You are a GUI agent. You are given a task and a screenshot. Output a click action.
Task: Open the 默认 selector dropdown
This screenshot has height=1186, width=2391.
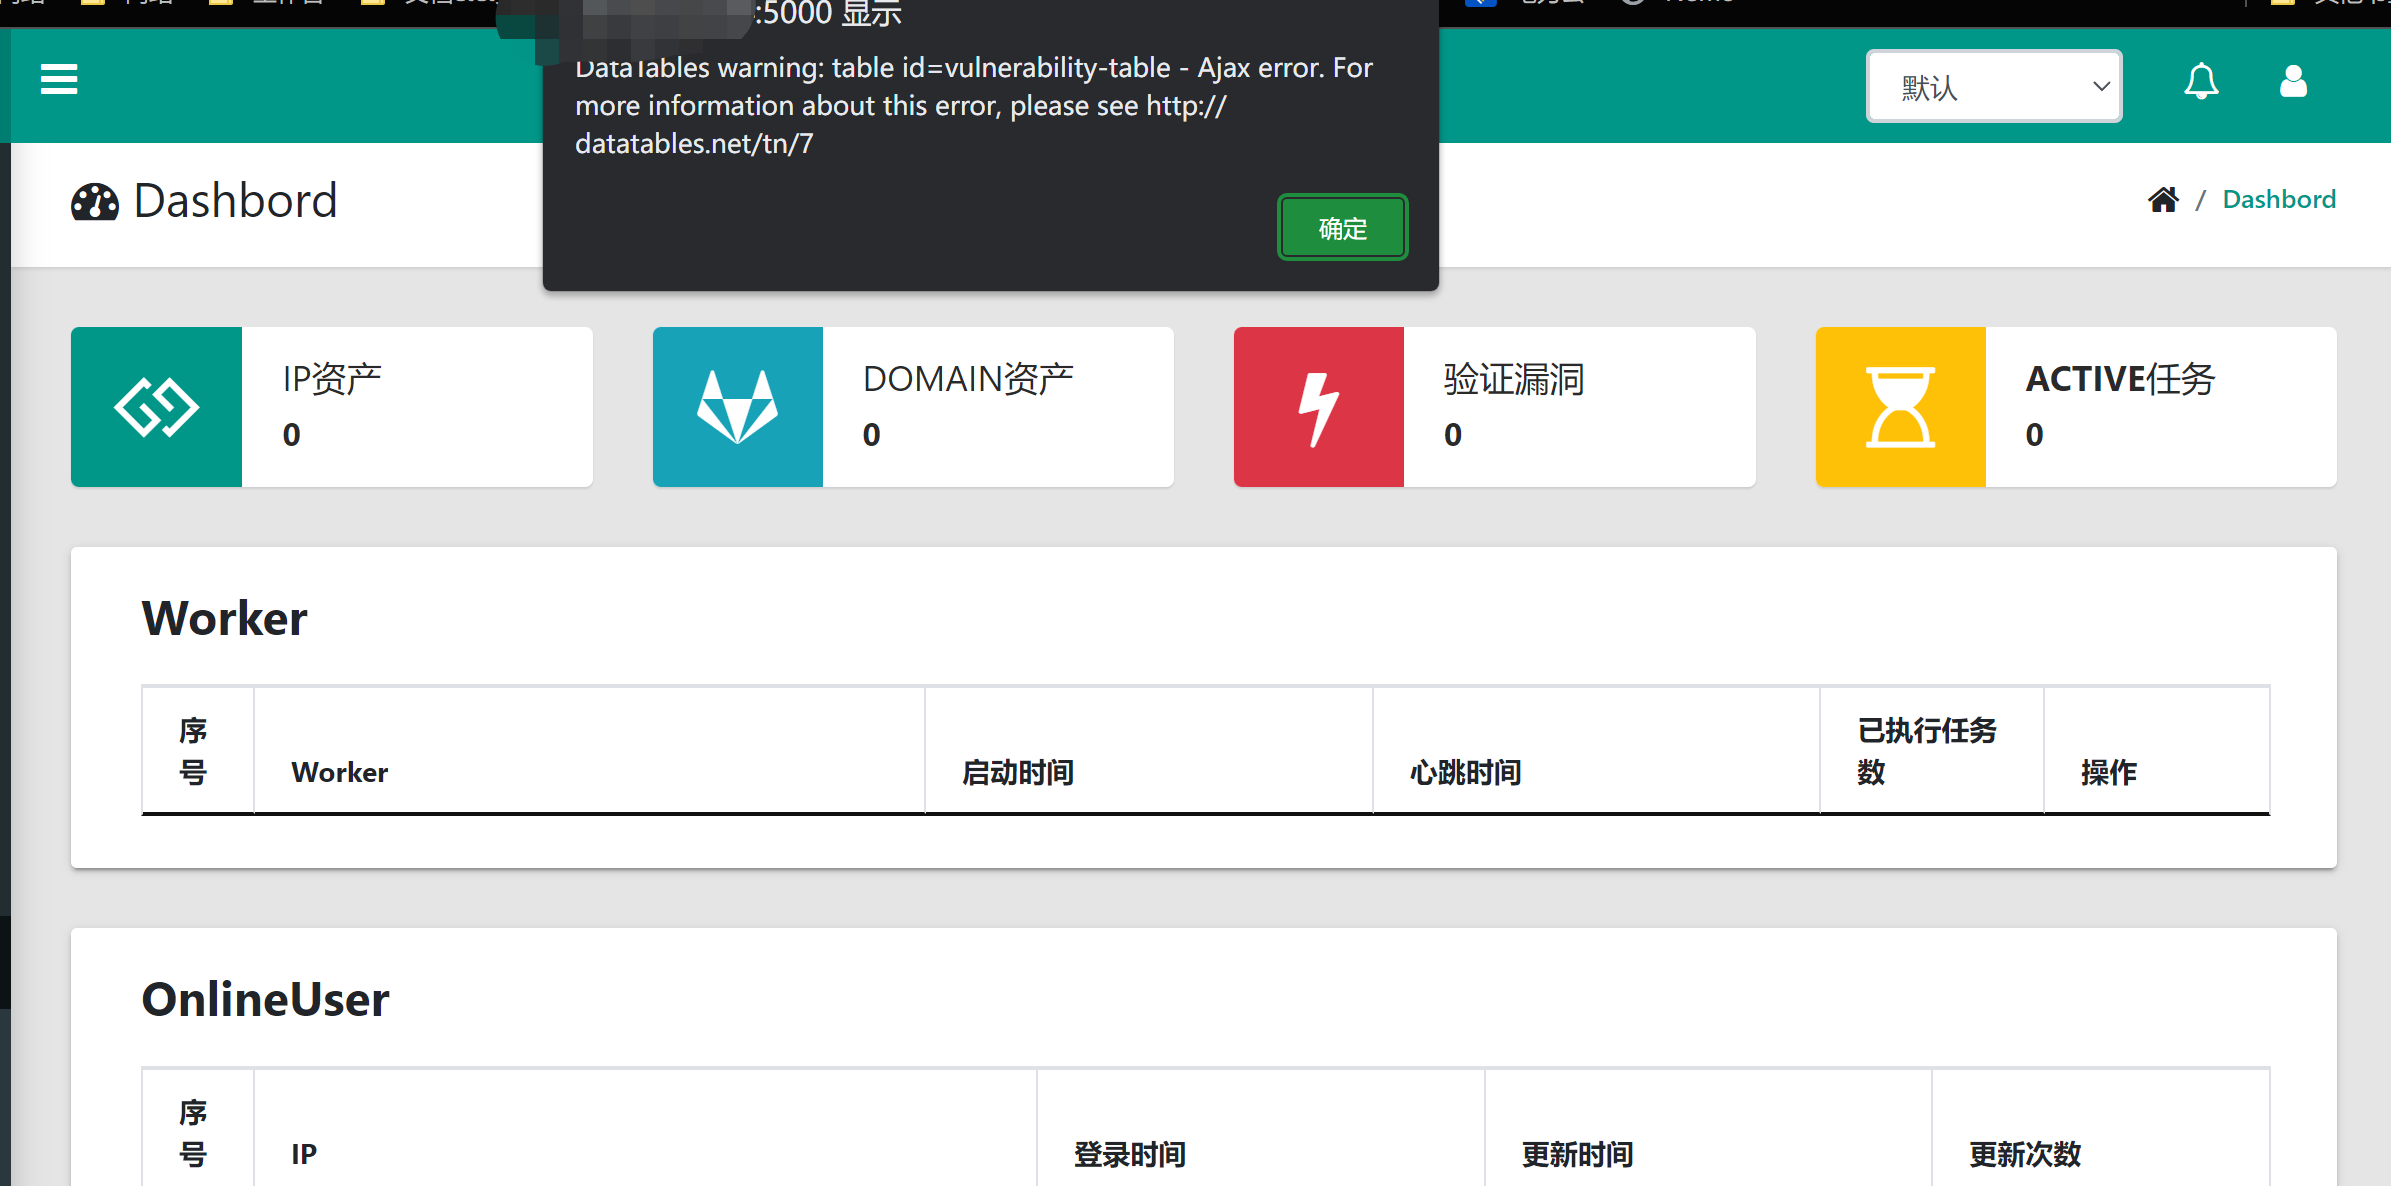point(1993,86)
